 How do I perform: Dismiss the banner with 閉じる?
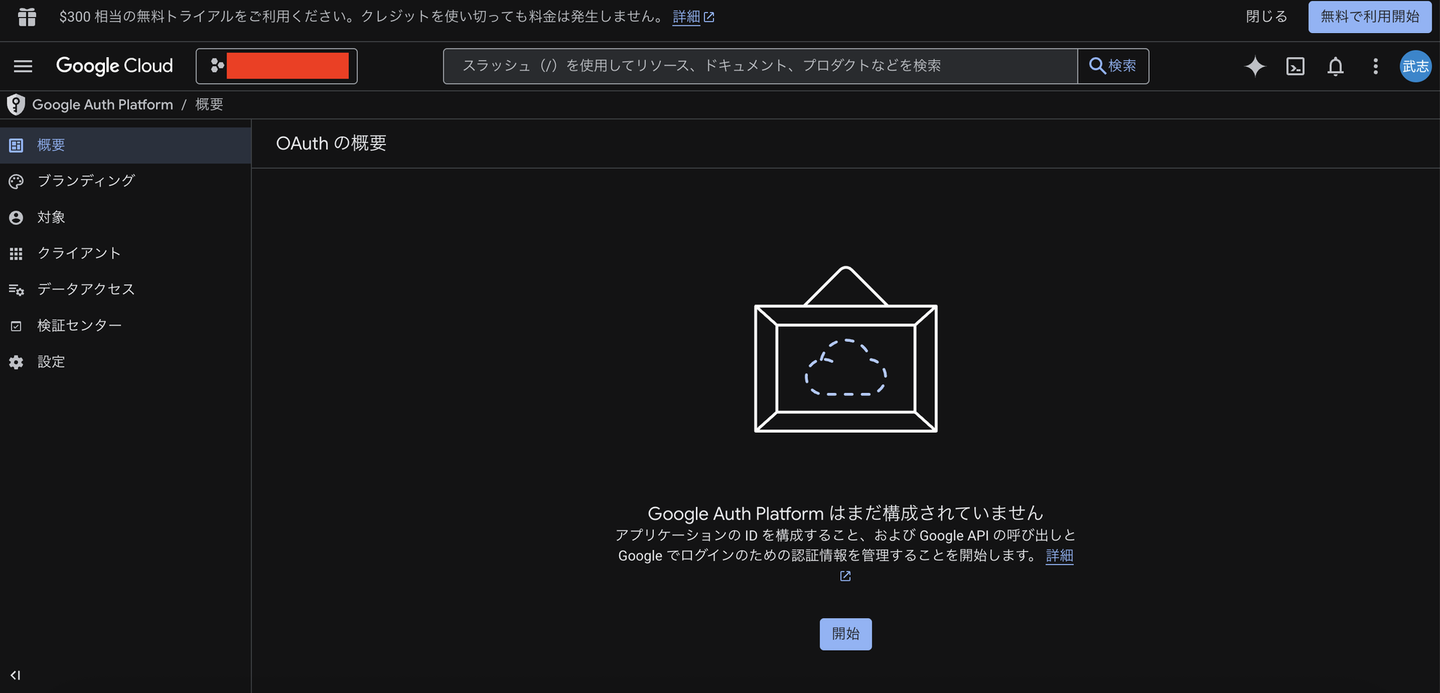(x=1267, y=17)
